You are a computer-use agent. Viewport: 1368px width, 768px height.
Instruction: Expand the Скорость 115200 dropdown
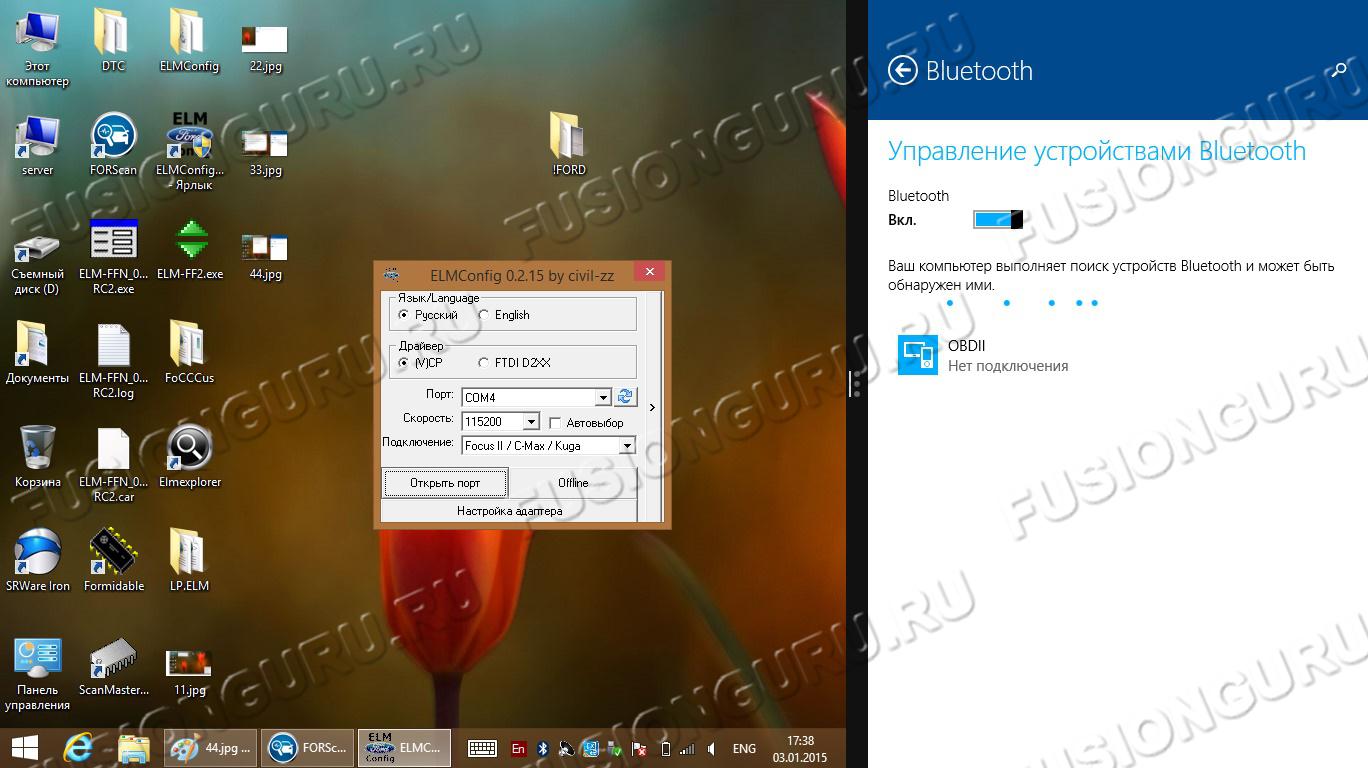point(531,422)
